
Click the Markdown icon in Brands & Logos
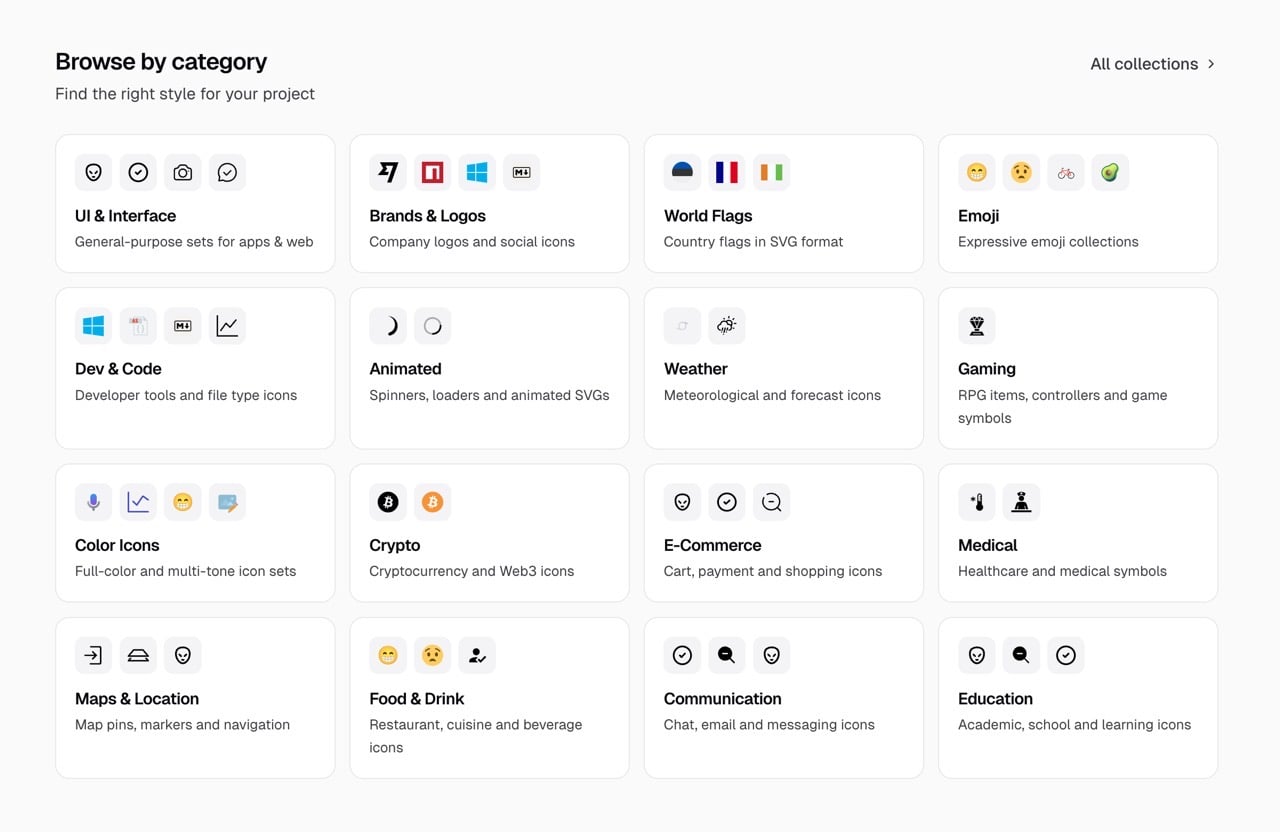click(x=522, y=173)
